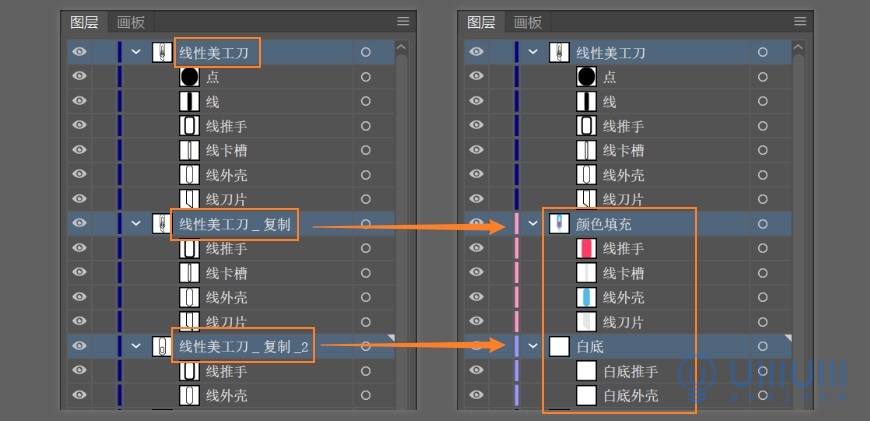This screenshot has height=421, width=870.
Task: Click target circle of left panel 线 row
Action: (x=365, y=102)
